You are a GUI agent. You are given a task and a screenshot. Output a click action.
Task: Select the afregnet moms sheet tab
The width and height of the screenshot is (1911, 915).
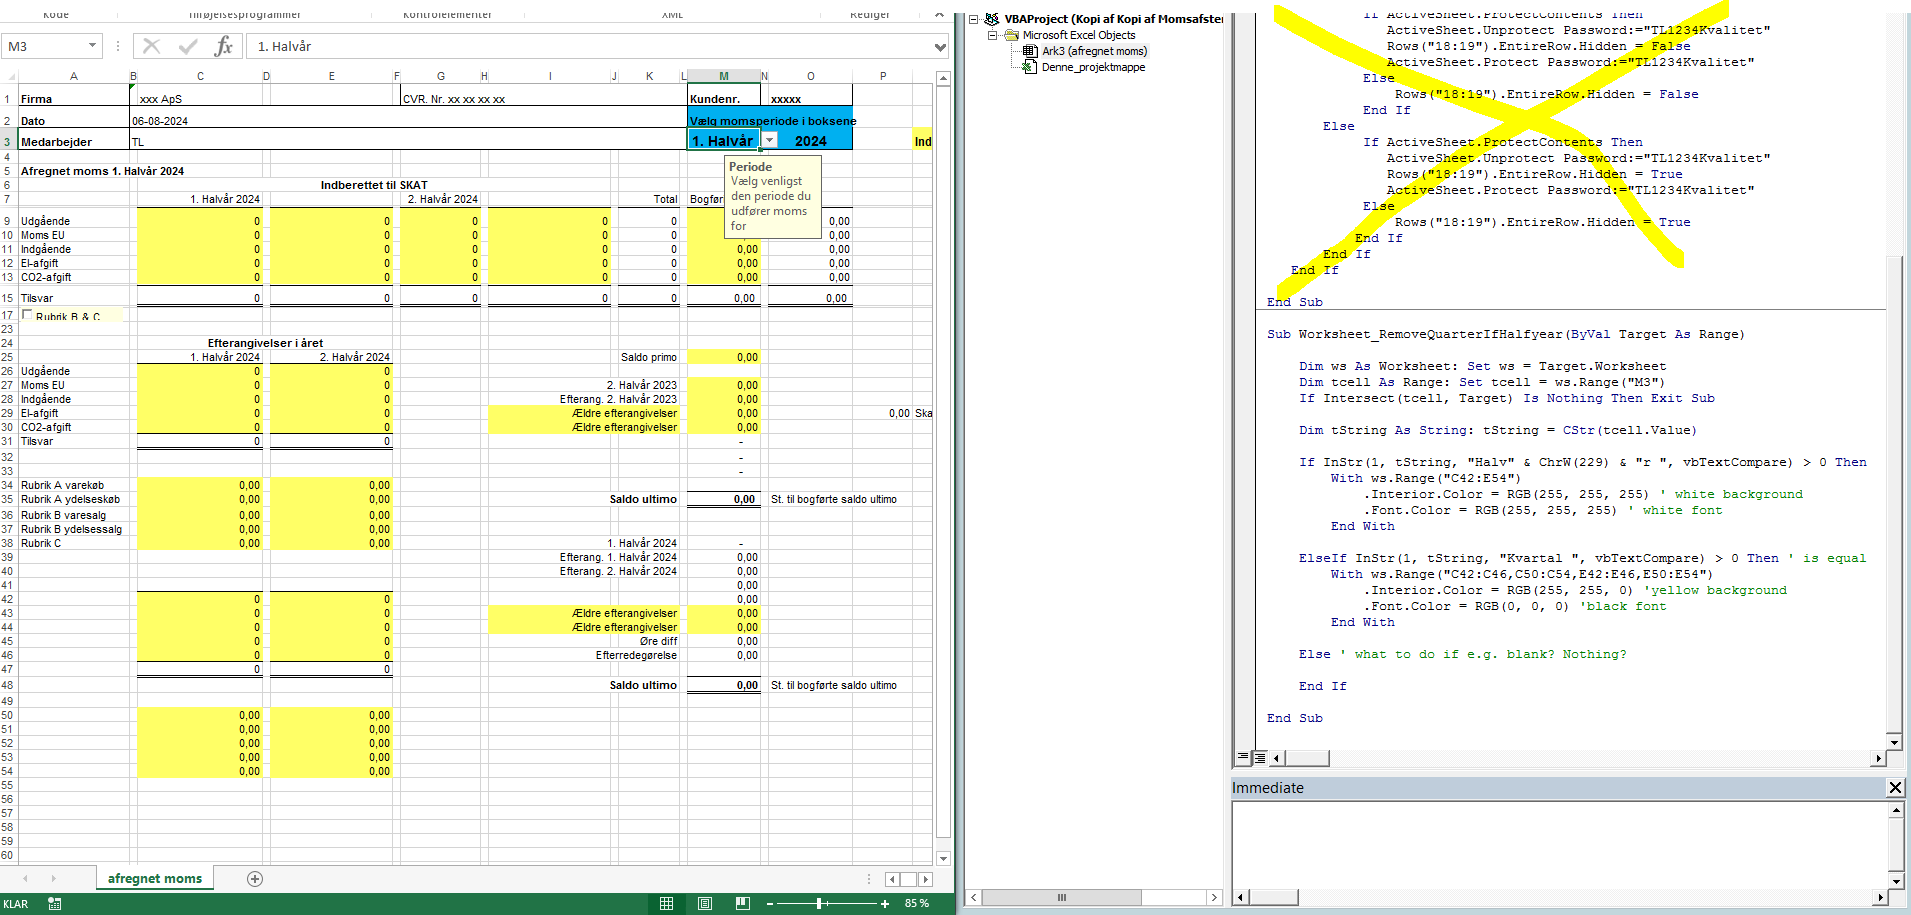pyautogui.click(x=155, y=879)
